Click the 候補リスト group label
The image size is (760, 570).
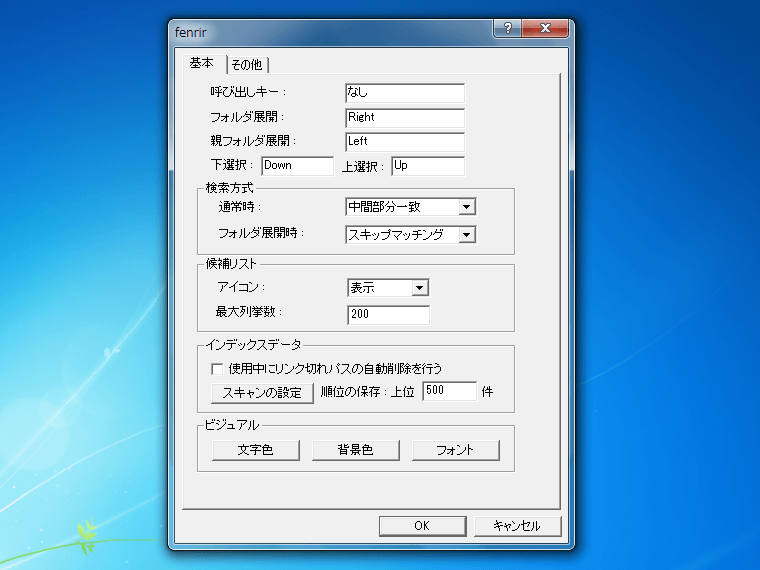pos(231,264)
